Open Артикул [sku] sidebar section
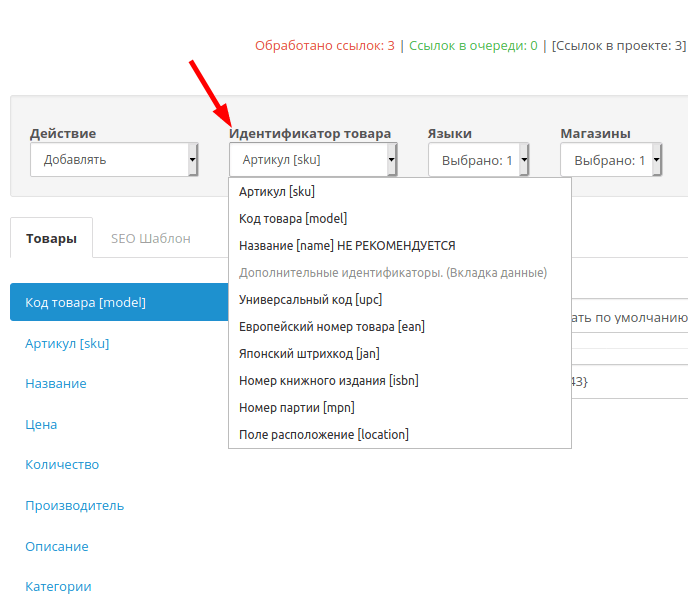This screenshot has width=688, height=597. pyautogui.click(x=67, y=343)
